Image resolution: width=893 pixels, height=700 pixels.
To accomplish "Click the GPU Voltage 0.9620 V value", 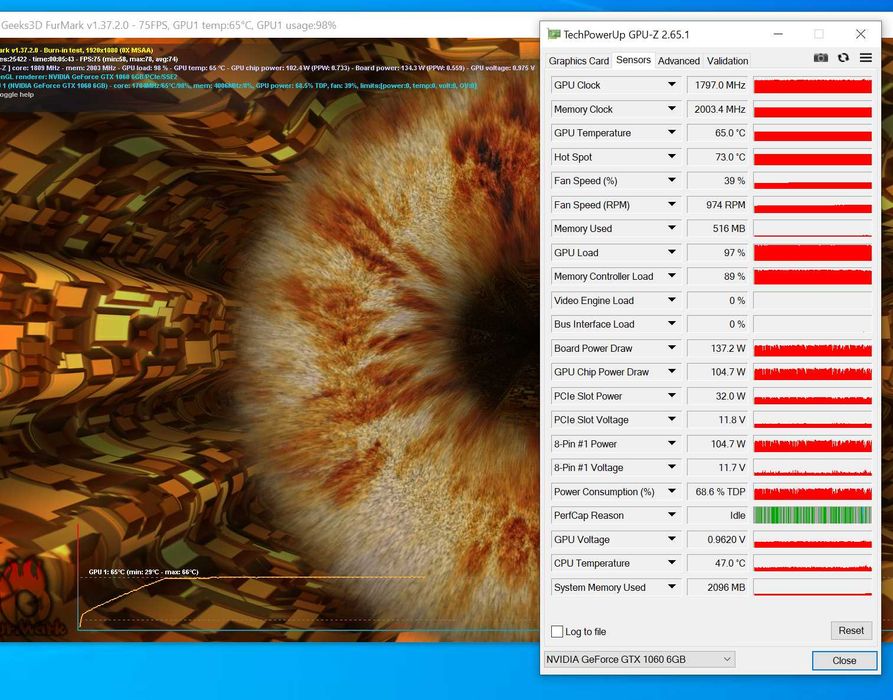I will click(718, 539).
